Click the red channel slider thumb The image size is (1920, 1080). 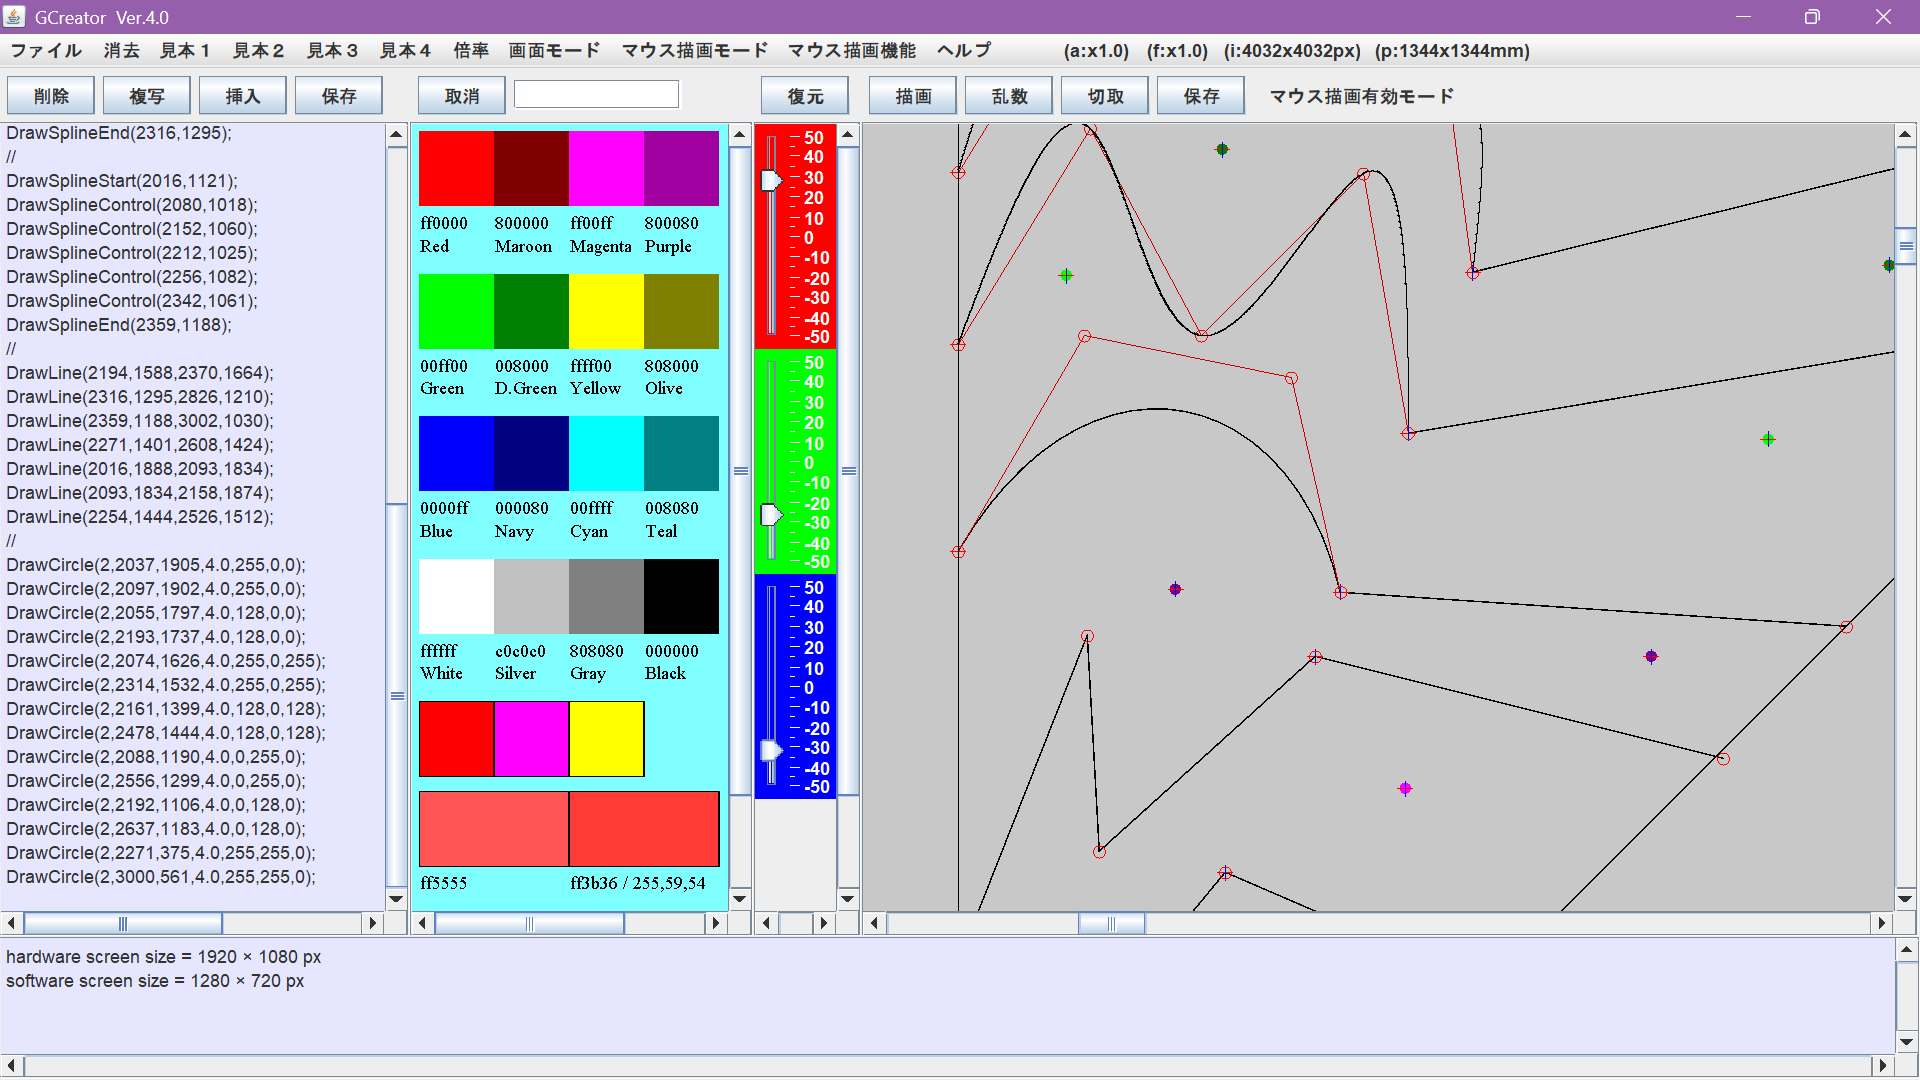pyautogui.click(x=771, y=180)
